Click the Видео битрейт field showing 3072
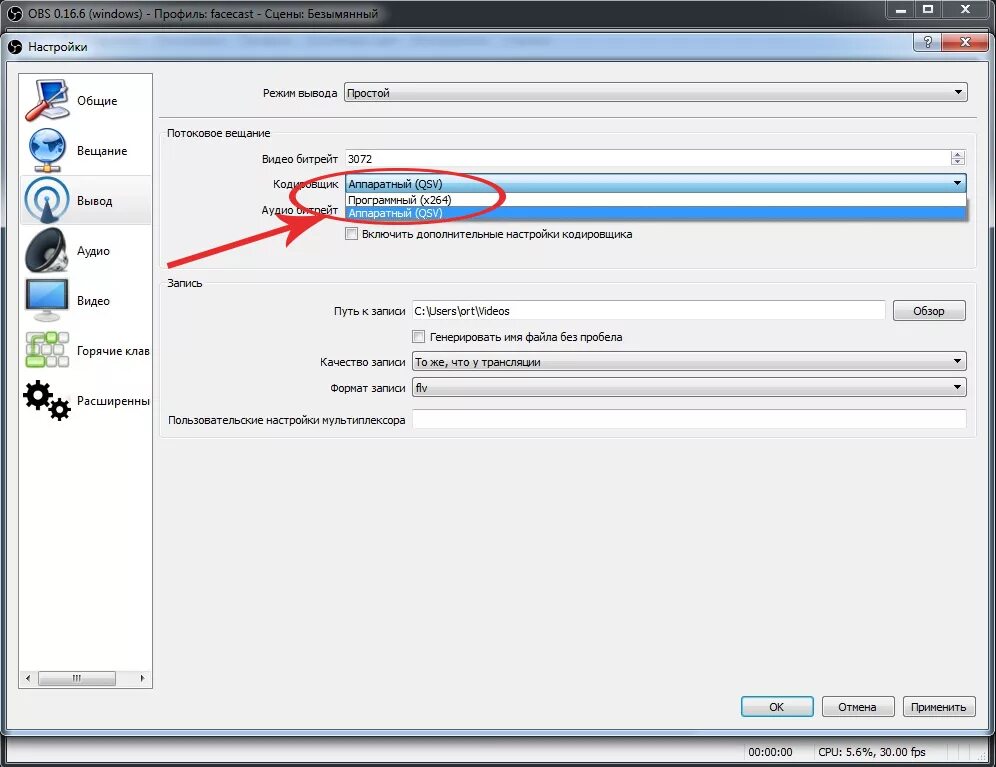 (647, 159)
